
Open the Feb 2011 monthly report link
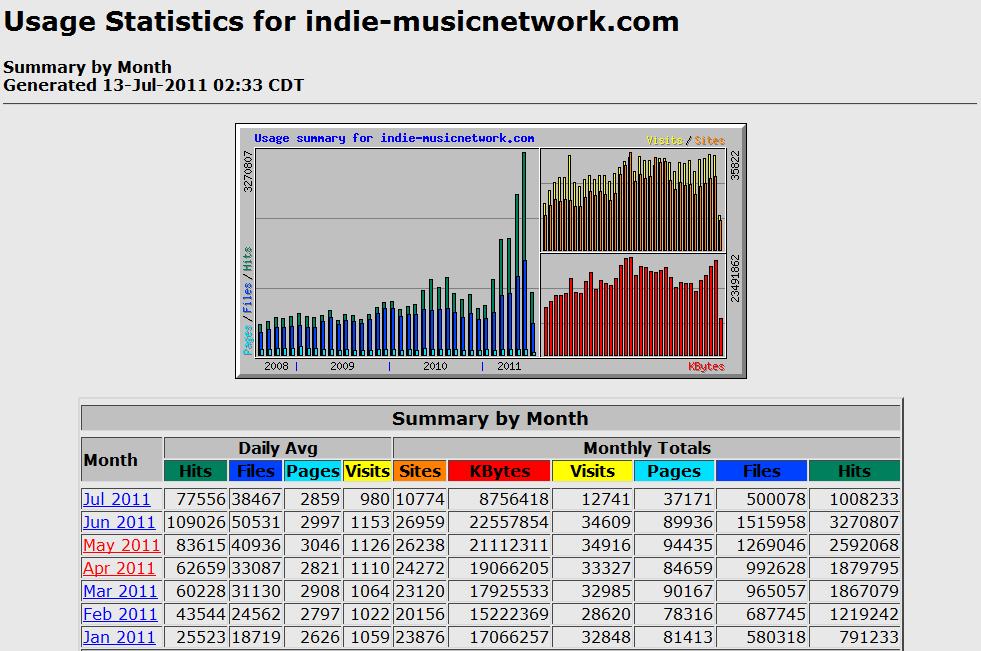(120, 615)
